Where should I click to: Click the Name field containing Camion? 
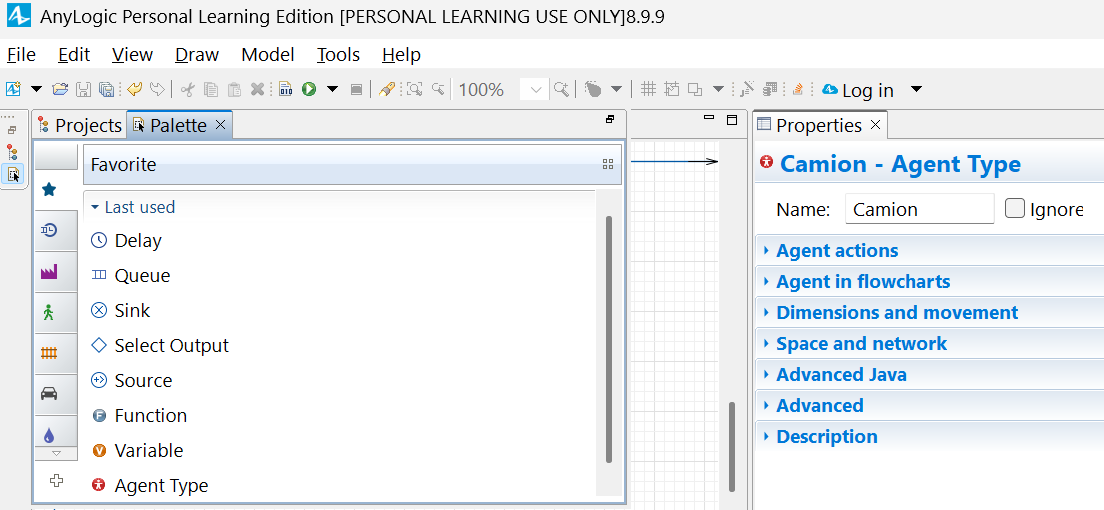920,209
